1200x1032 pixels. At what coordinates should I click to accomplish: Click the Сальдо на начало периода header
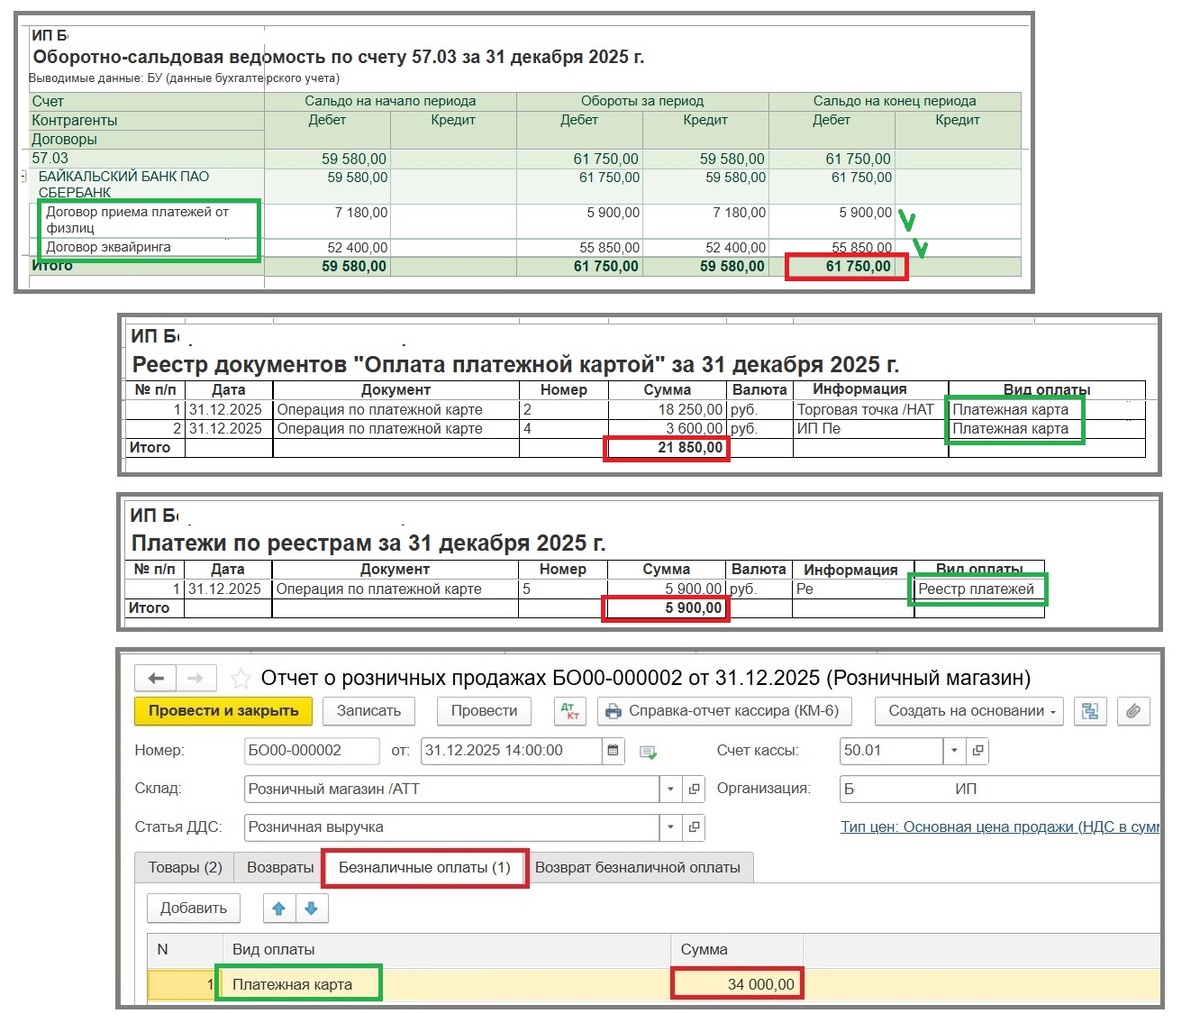tap(390, 101)
